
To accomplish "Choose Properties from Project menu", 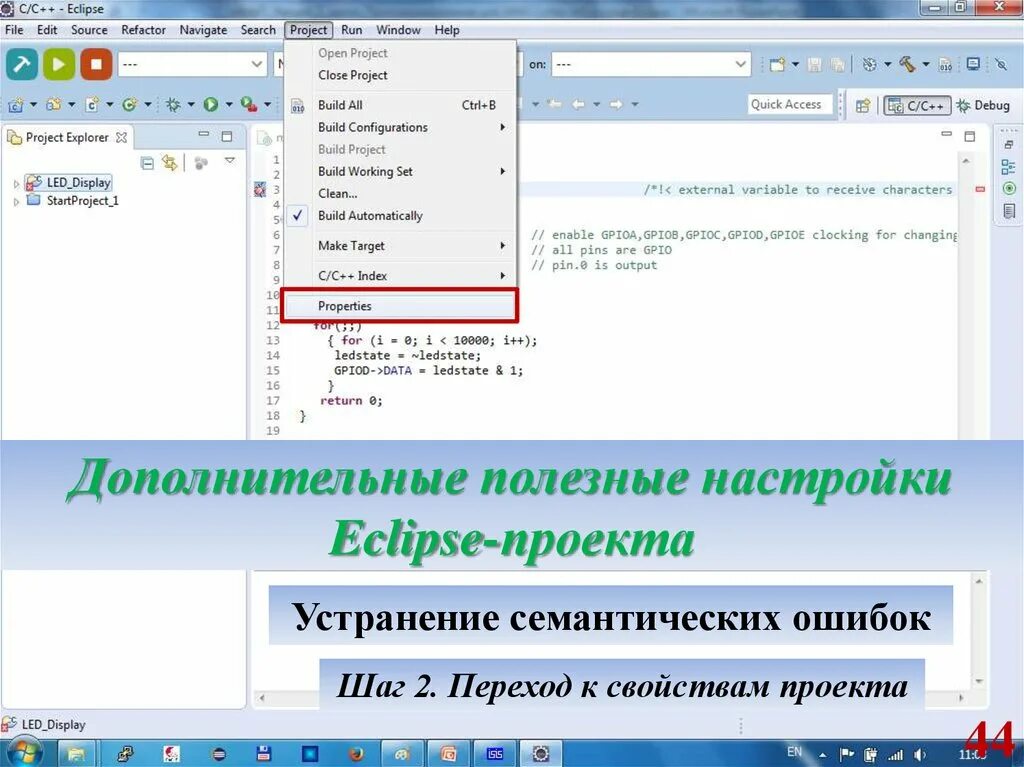I will (x=400, y=306).
